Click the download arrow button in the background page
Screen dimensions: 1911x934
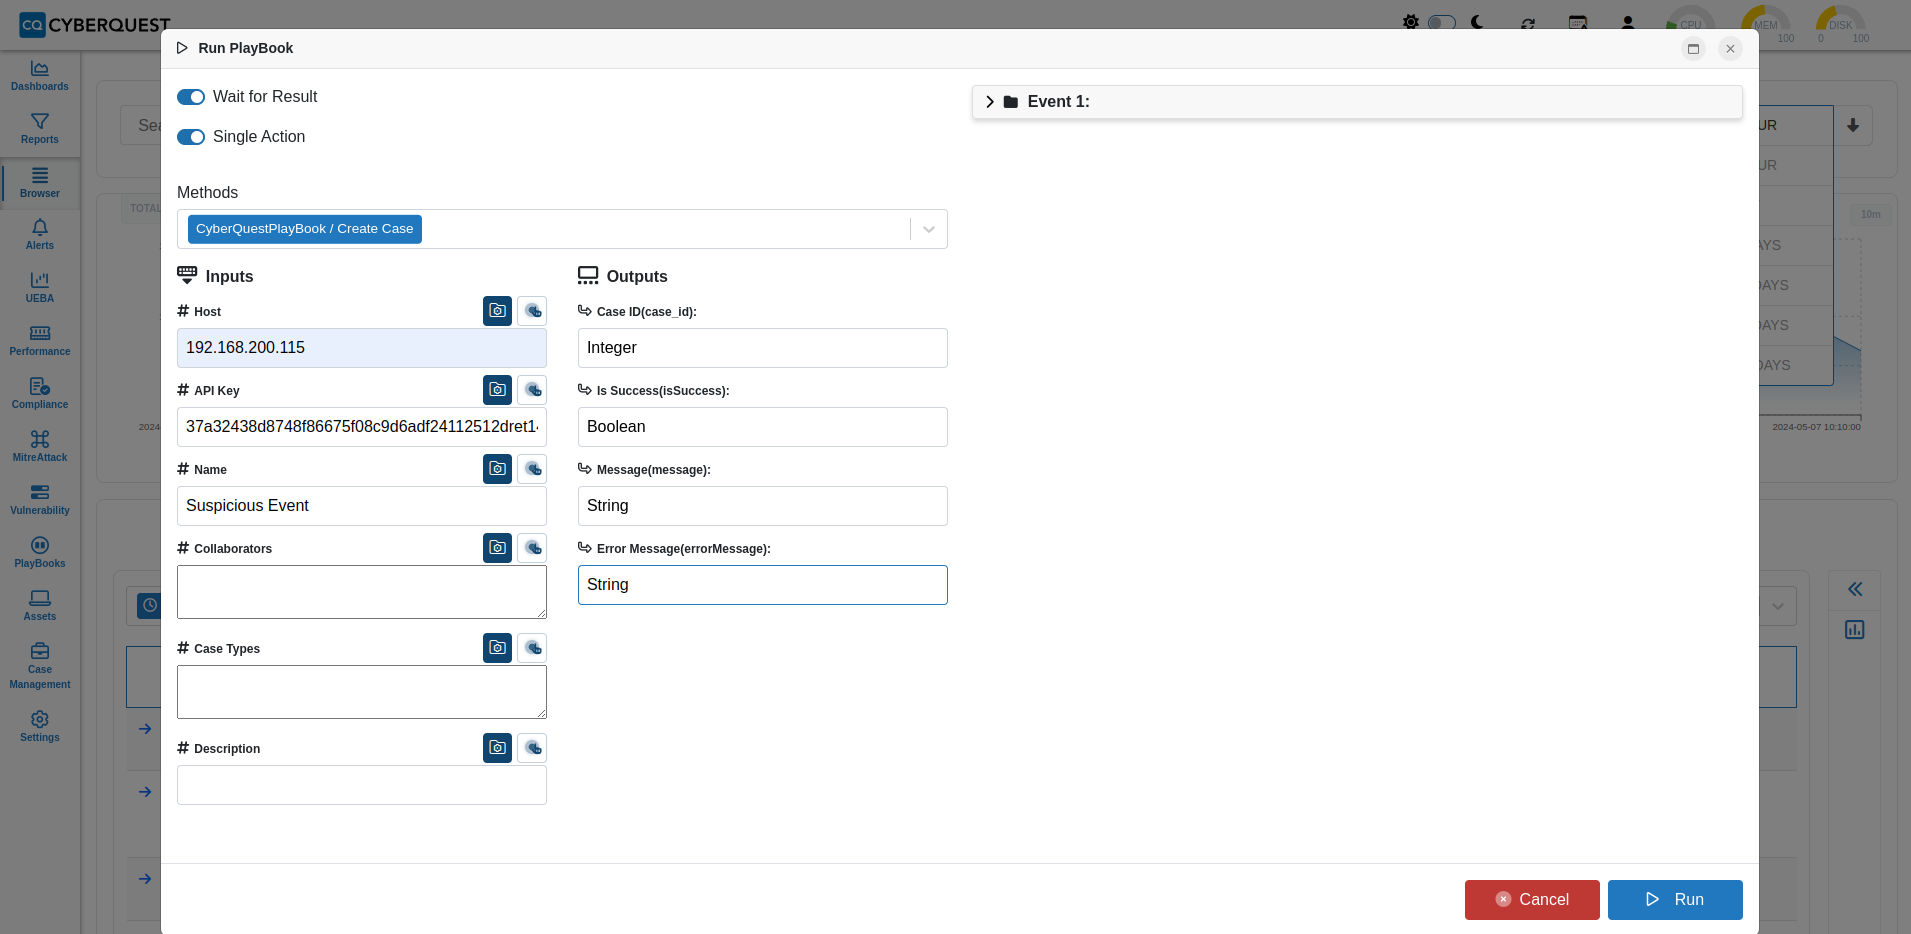(x=1853, y=126)
